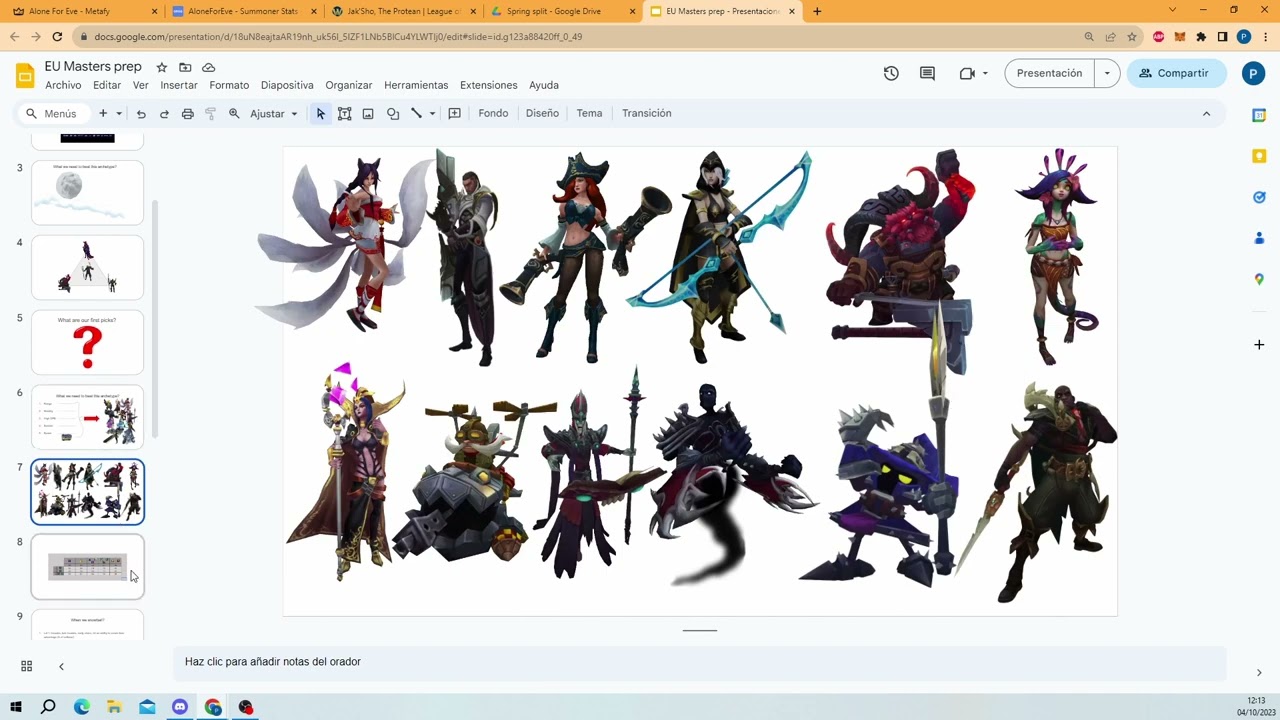This screenshot has height=720, width=1280.
Task: Select the cursor selection tool
Action: click(321, 114)
